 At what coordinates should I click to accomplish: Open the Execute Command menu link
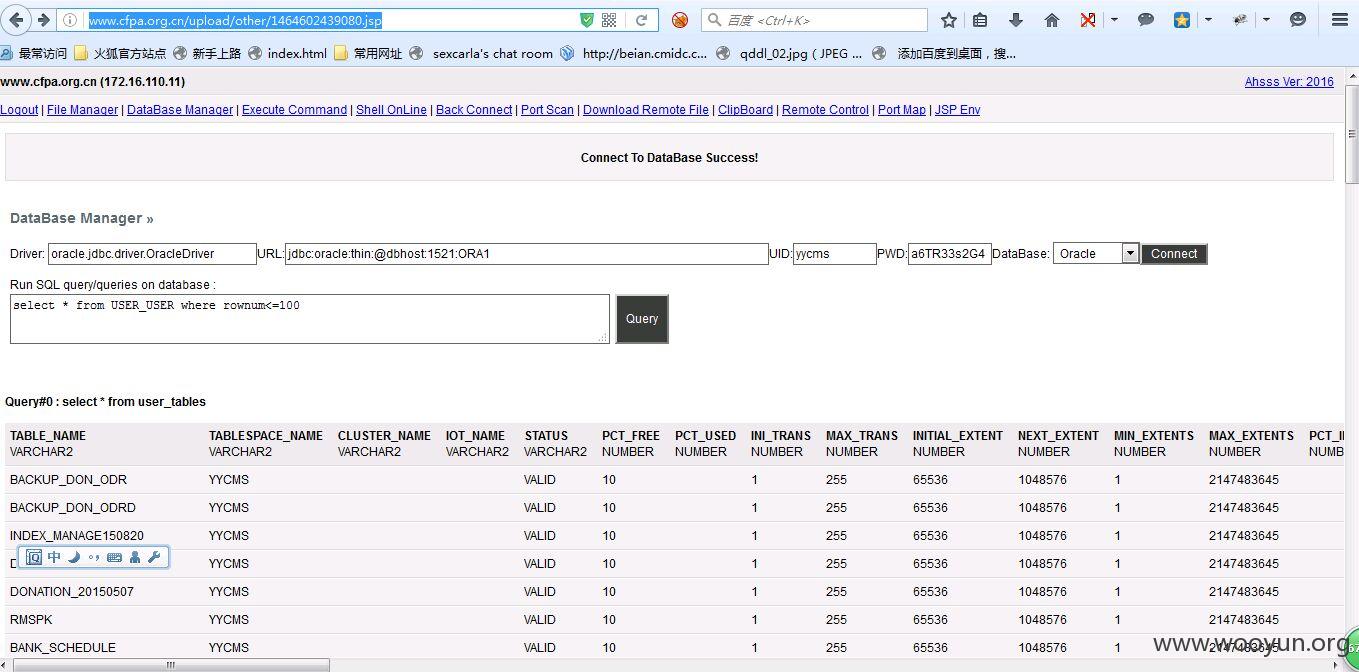pyautogui.click(x=294, y=110)
